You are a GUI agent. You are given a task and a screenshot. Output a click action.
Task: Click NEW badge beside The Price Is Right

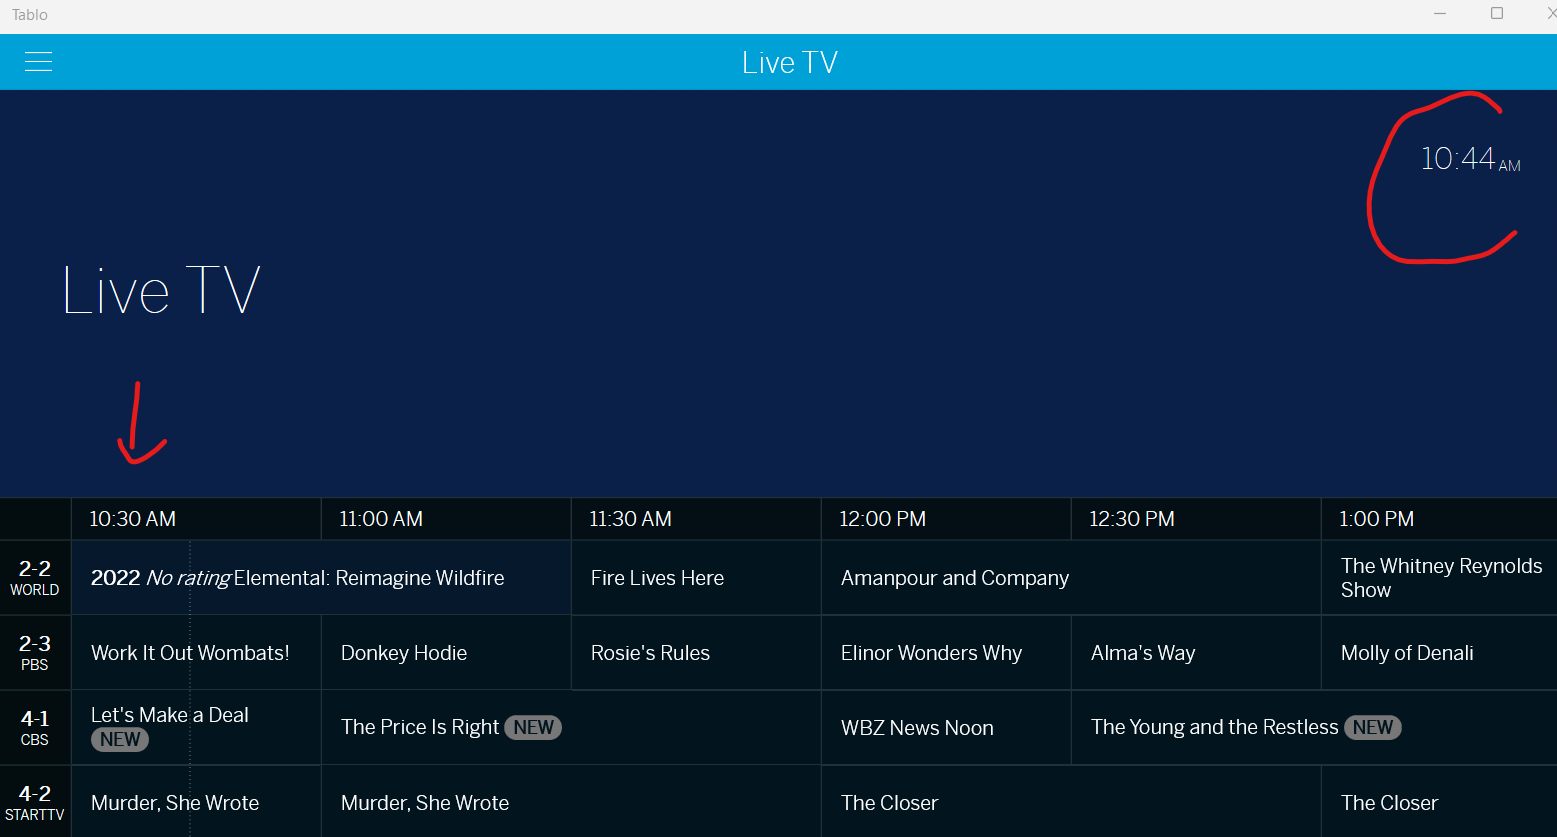coord(533,728)
